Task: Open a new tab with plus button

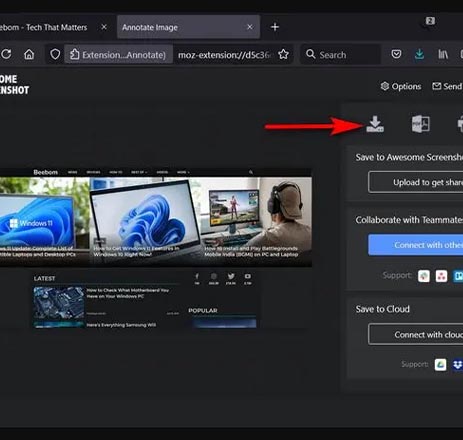Action: [x=275, y=27]
